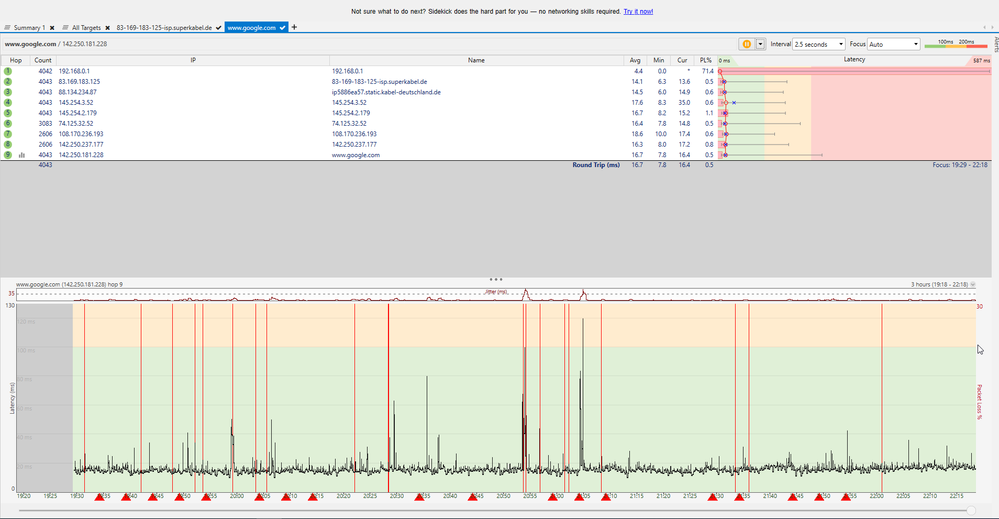Select the 83-169-183-125-isp.superkabel.de tab
Viewport: 999px width, 519px height.
[x=164, y=28]
